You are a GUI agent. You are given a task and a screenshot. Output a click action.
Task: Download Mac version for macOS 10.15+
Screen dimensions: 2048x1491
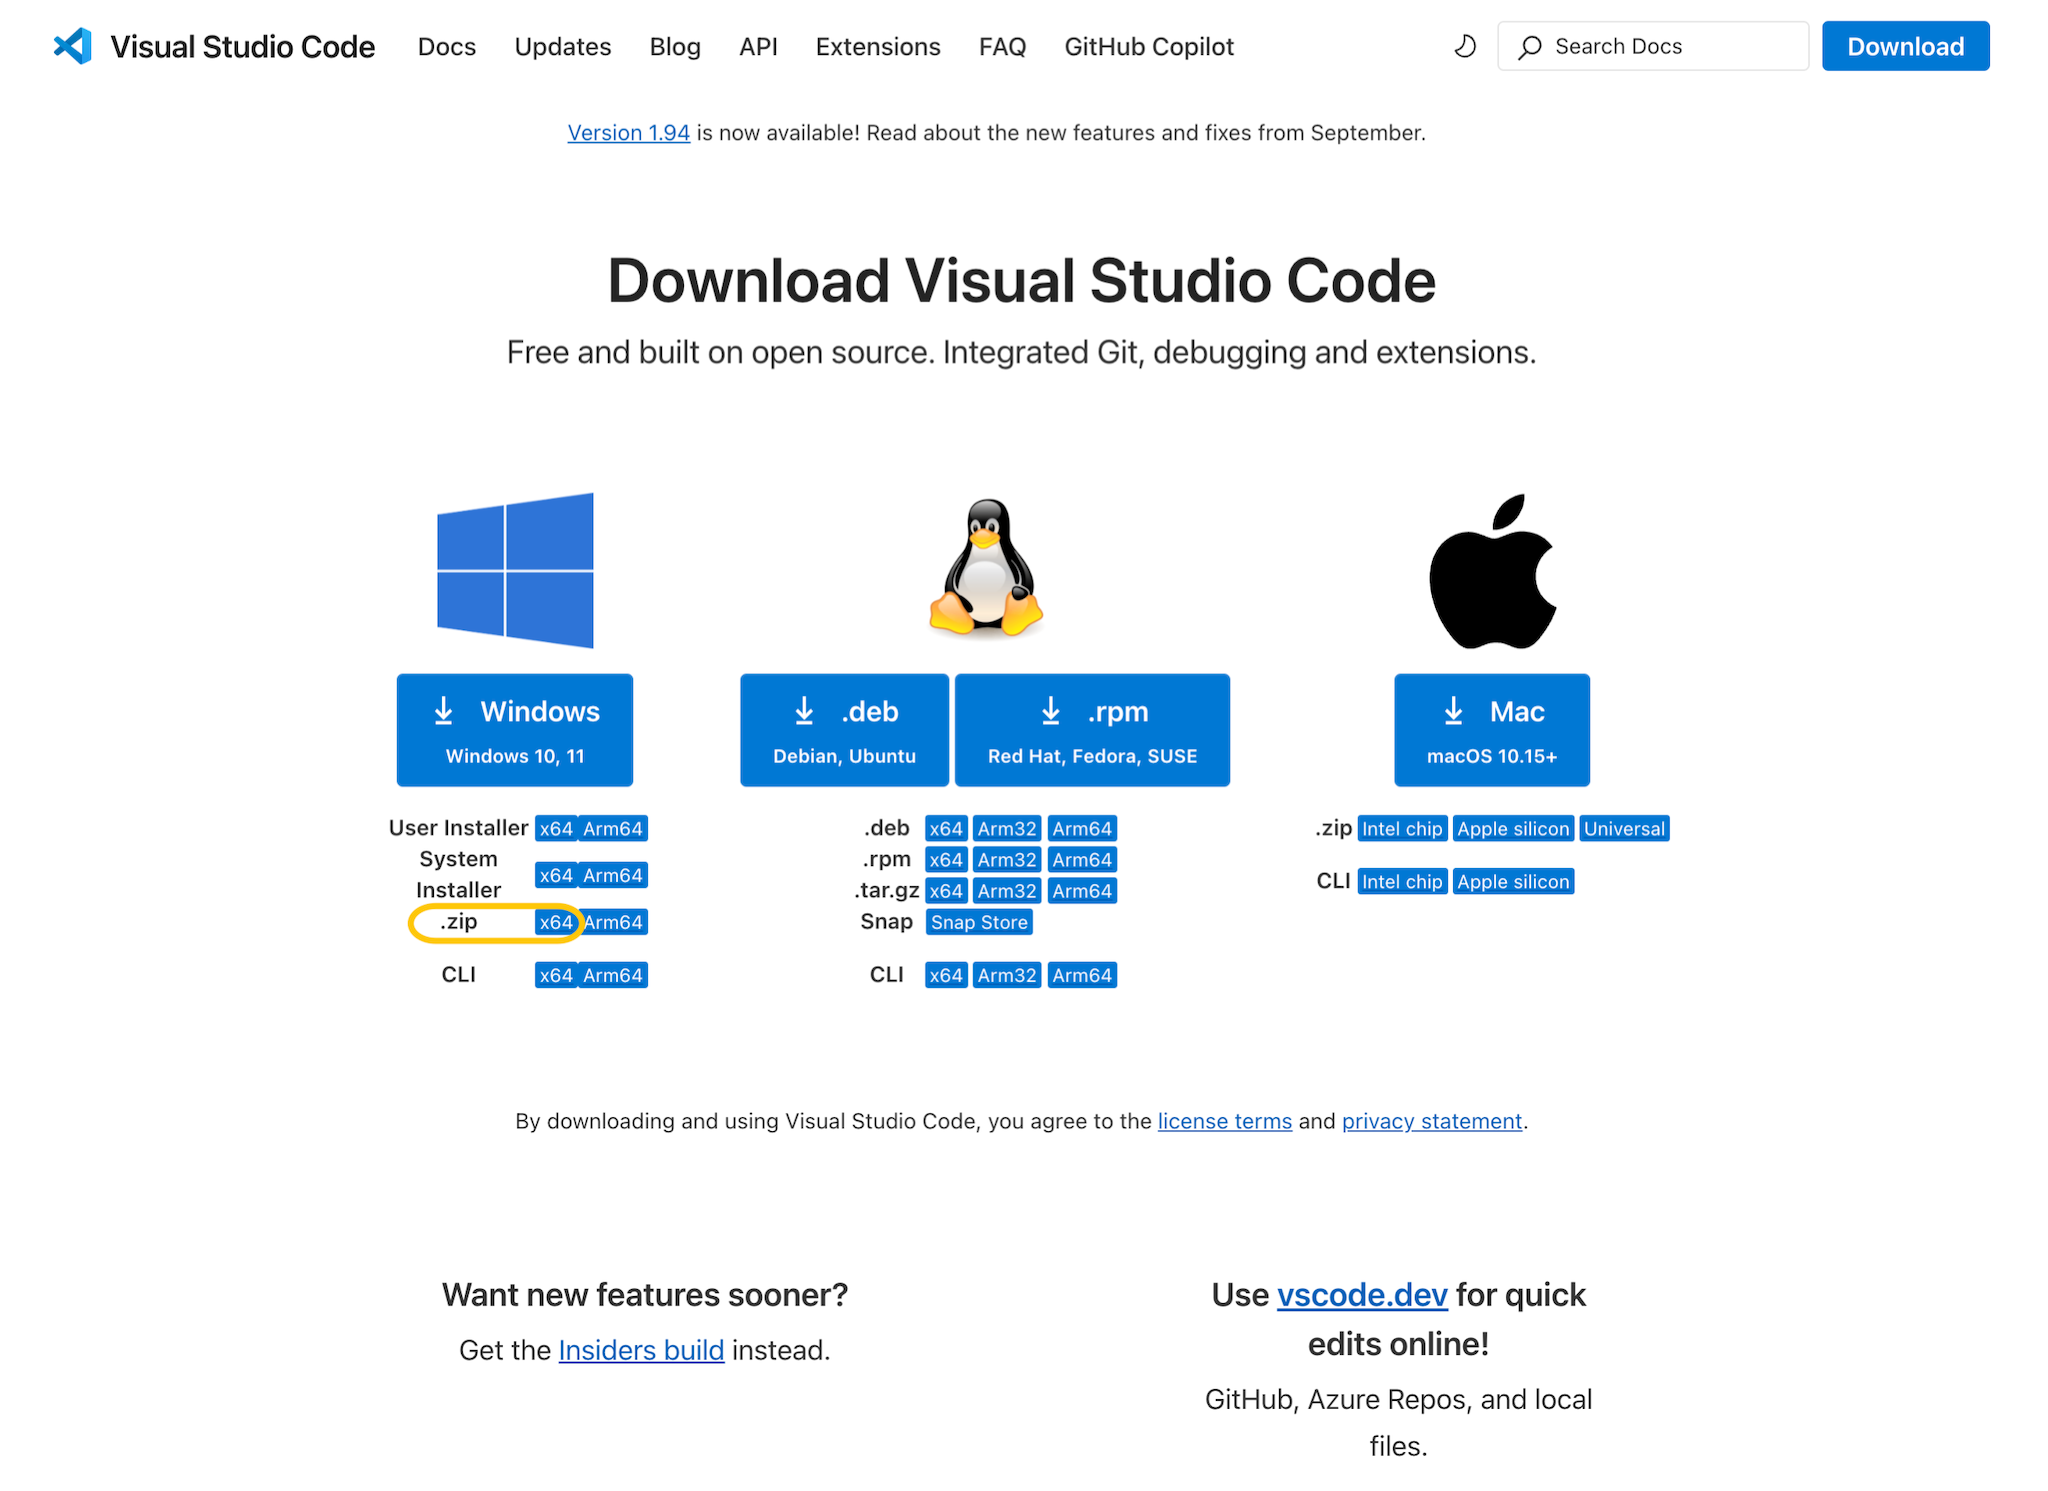1491,729
